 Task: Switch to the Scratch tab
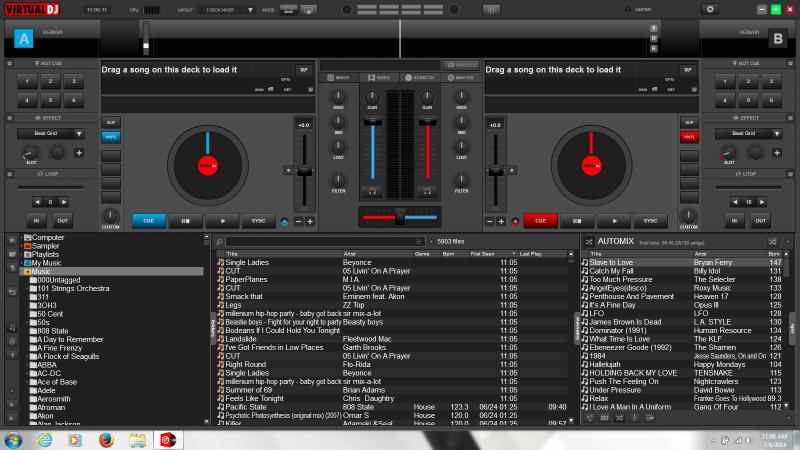[x=420, y=78]
